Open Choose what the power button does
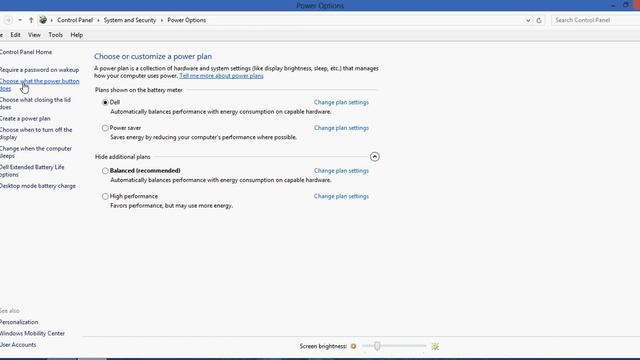This screenshot has width=640, height=360. coord(40,84)
